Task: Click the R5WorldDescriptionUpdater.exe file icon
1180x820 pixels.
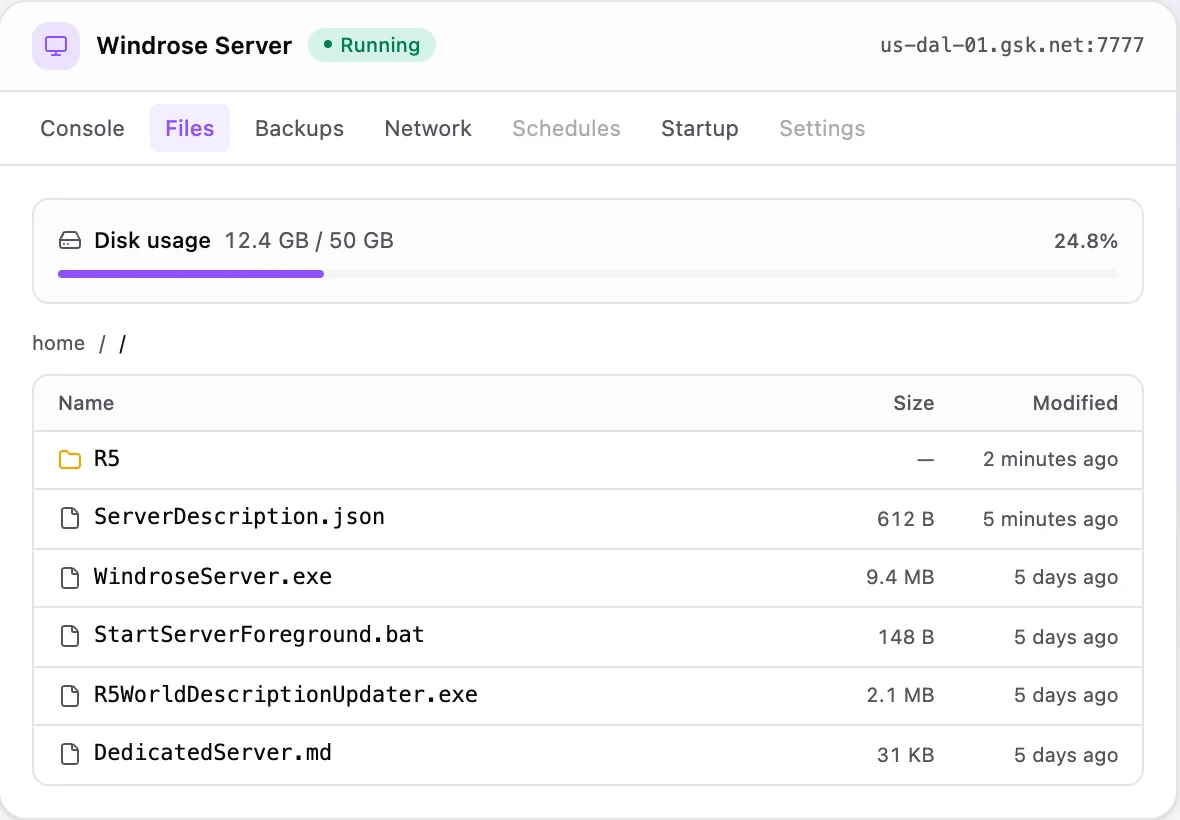Action: point(70,695)
